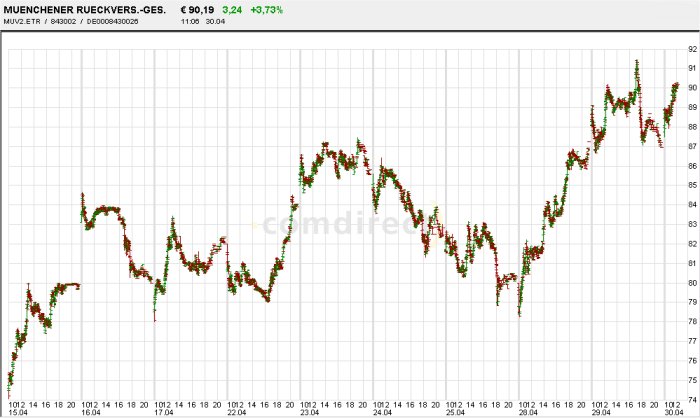Click the 76 price axis label

click(x=692, y=361)
